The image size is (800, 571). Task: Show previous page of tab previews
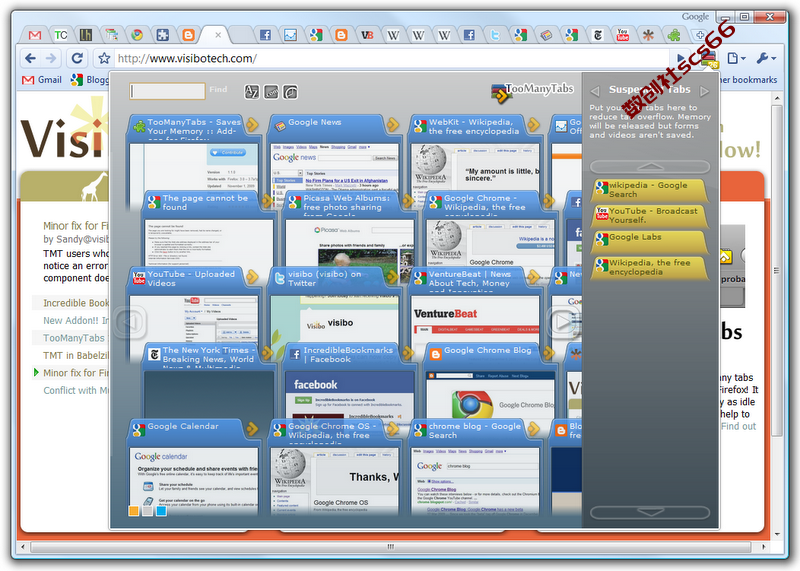coord(131,322)
